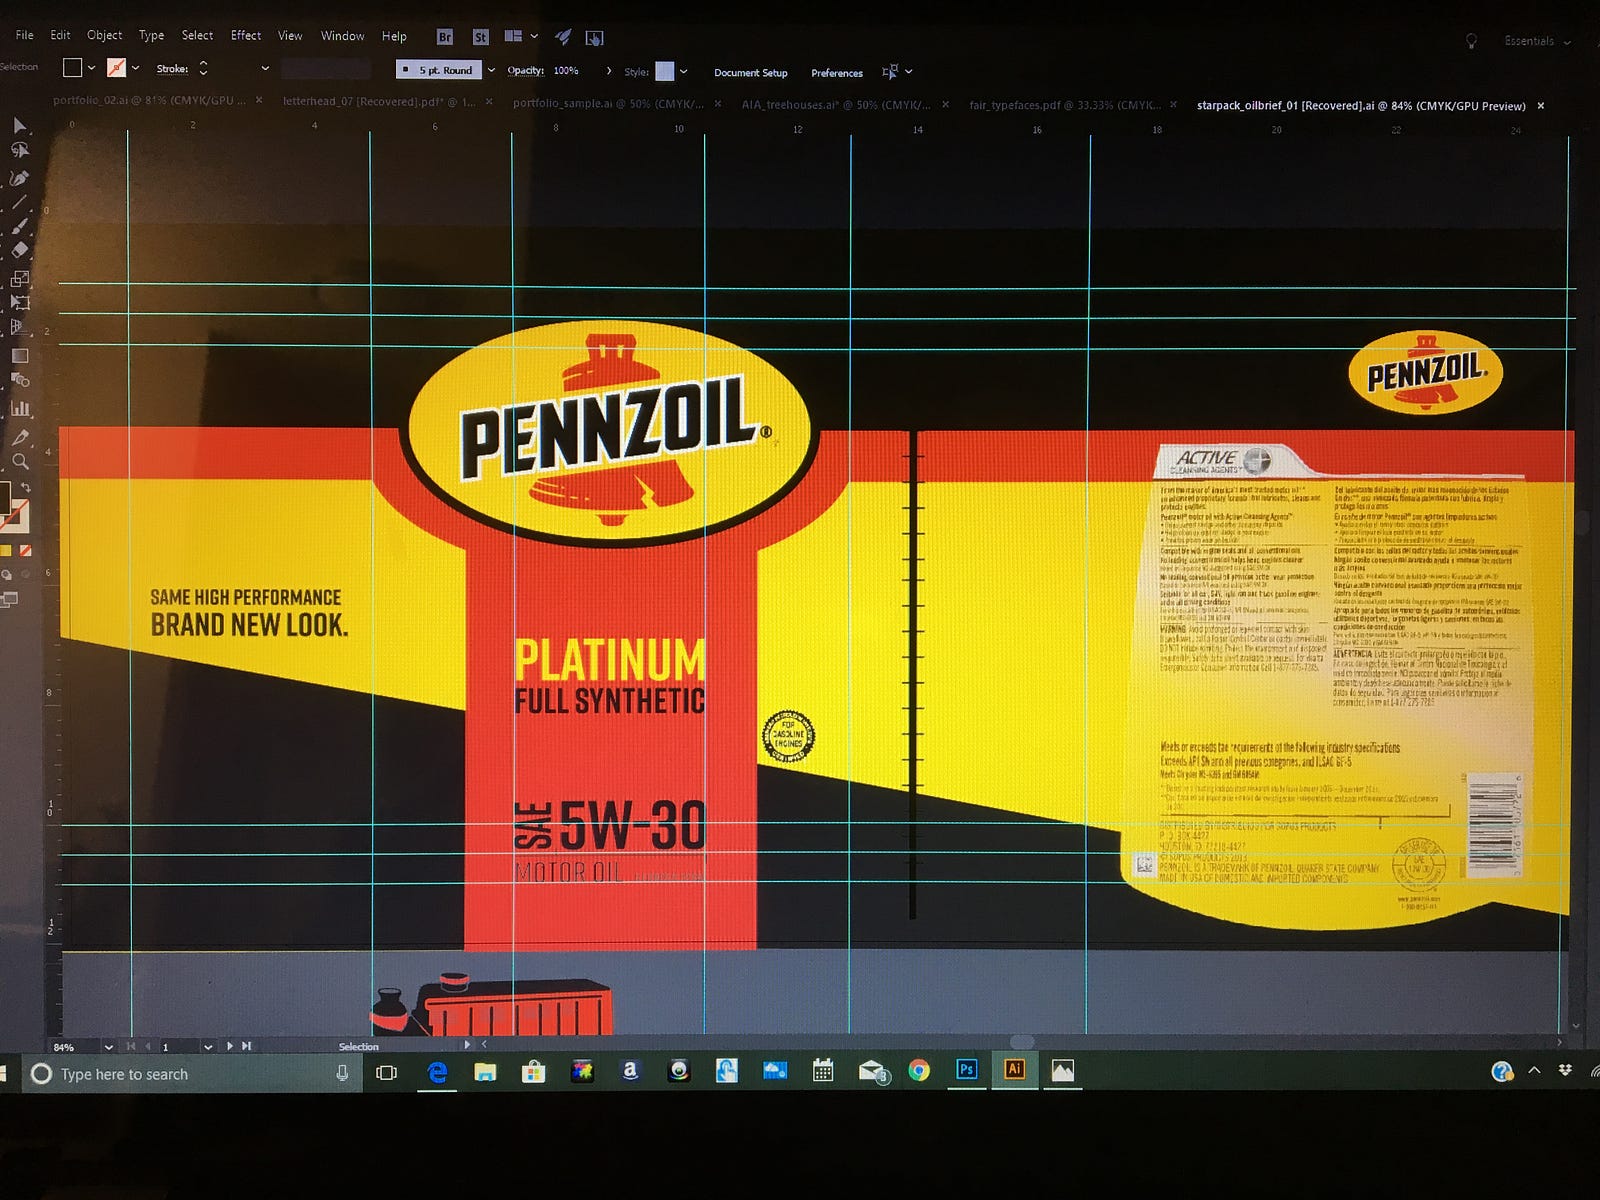Image resolution: width=1600 pixels, height=1200 pixels.
Task: Click the Document Setup button
Action: click(x=750, y=73)
